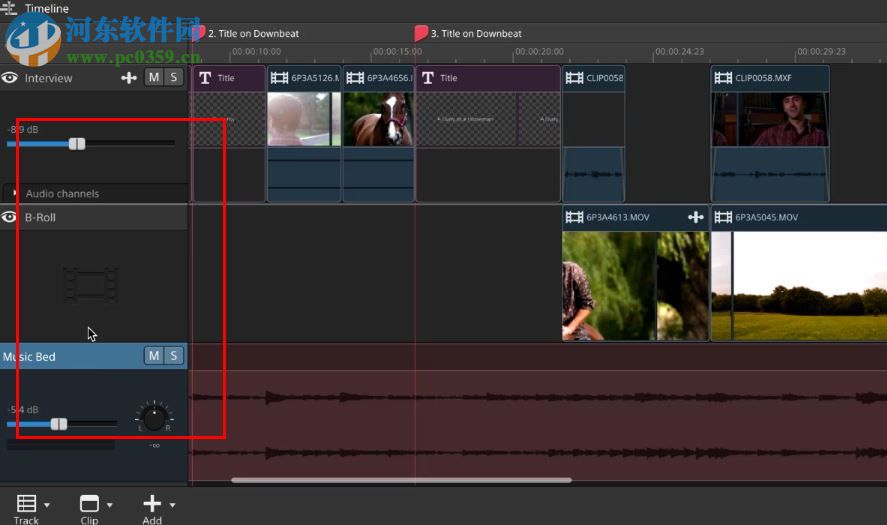Image resolution: width=887 pixels, height=525 pixels.
Task: Adjust the Interview track volume slider handle
Action: (x=77, y=144)
